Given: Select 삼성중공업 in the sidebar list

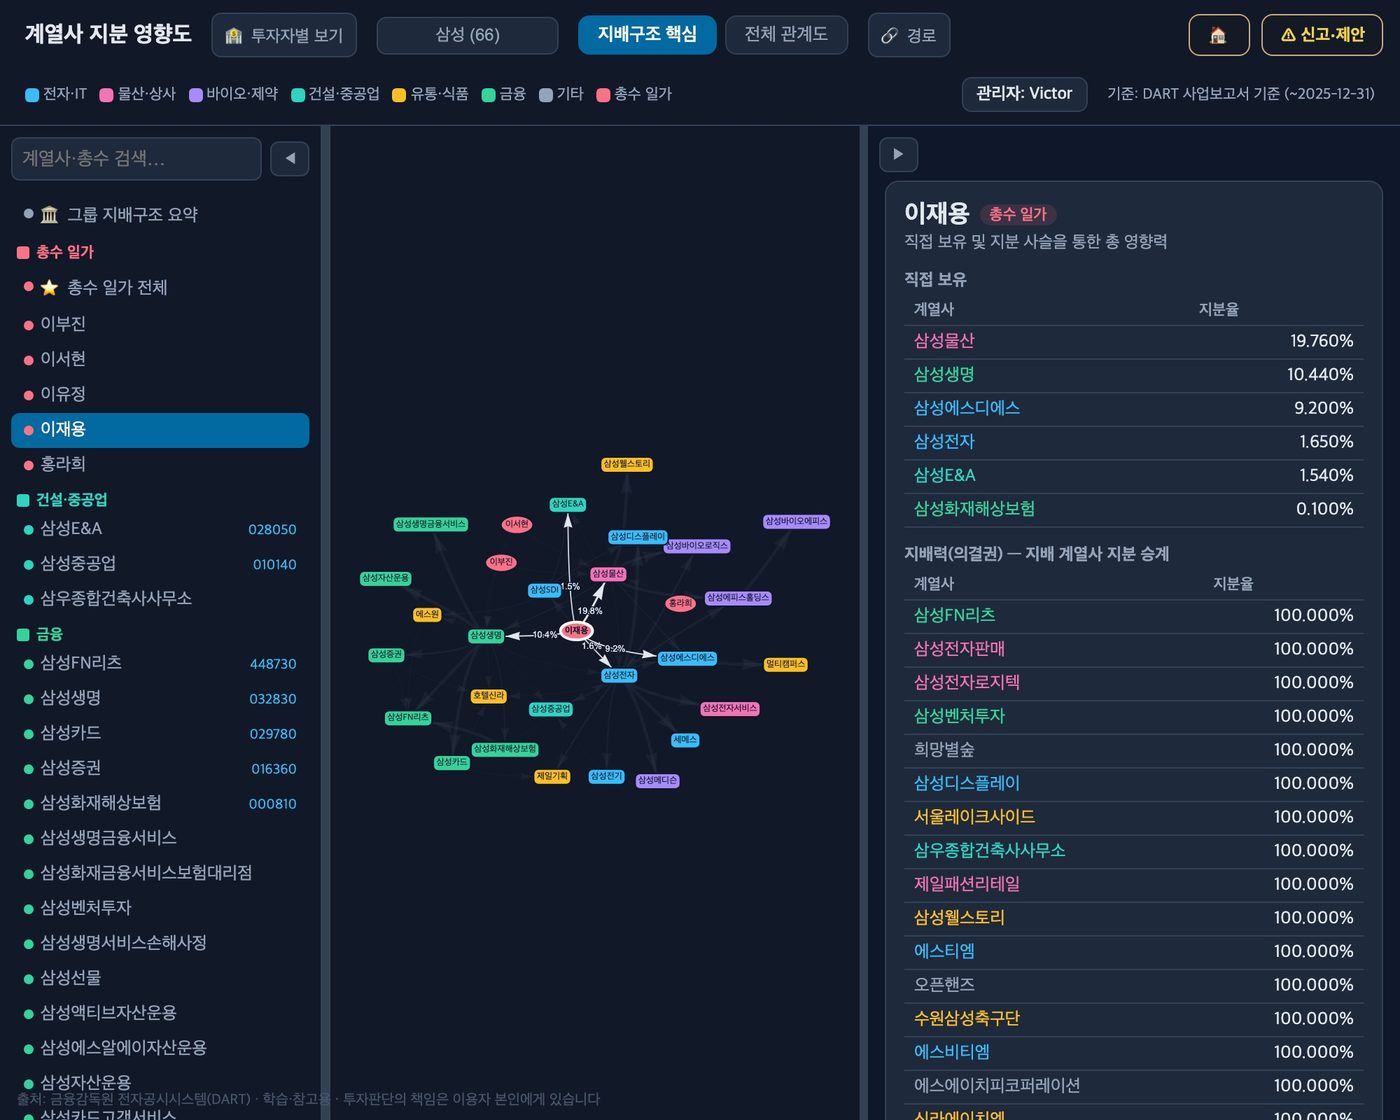Looking at the screenshot, I should [x=160, y=564].
